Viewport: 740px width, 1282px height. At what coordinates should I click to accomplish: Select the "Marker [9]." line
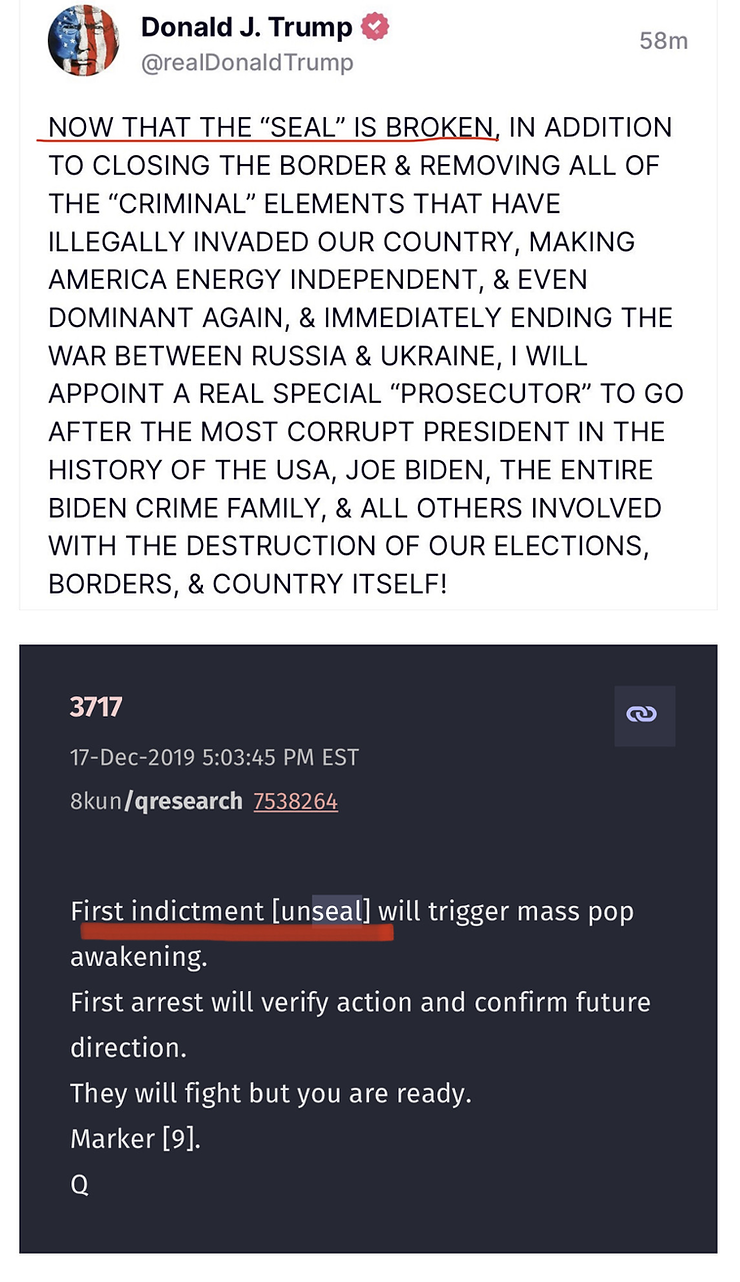135,1138
